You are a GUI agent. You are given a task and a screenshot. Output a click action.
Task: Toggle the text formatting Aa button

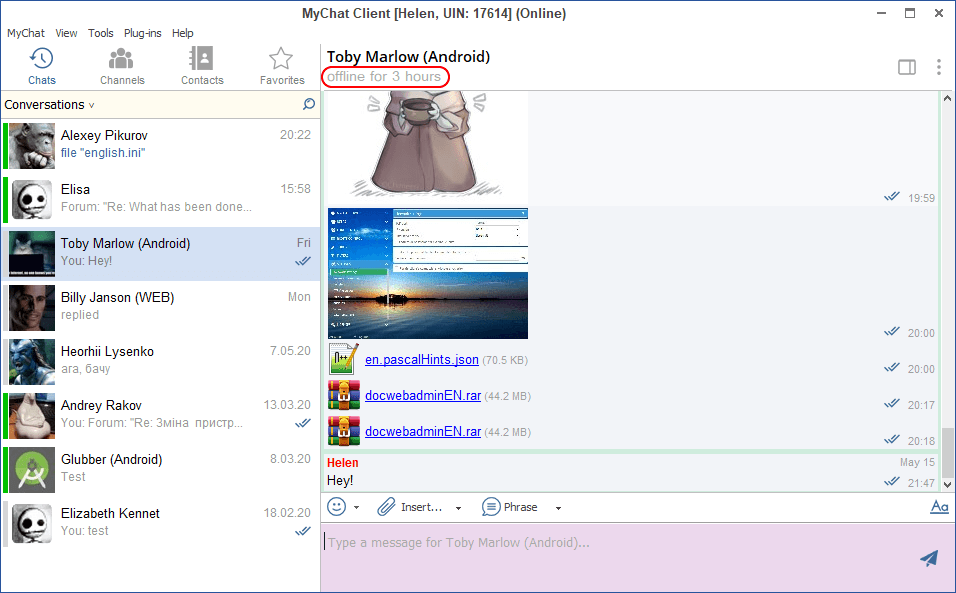pos(939,507)
